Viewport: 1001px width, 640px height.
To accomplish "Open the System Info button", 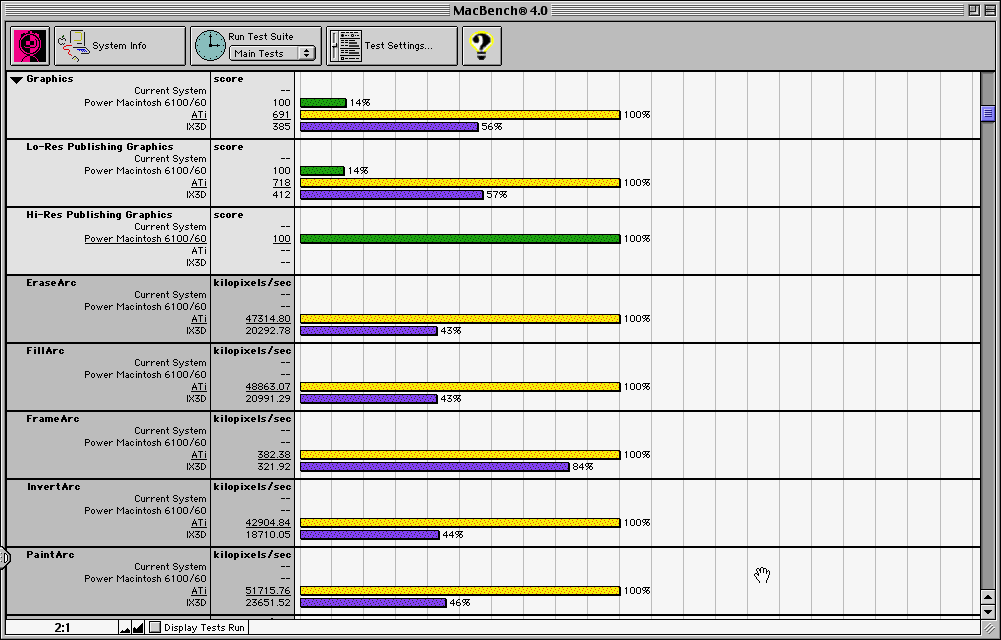I will [x=120, y=46].
